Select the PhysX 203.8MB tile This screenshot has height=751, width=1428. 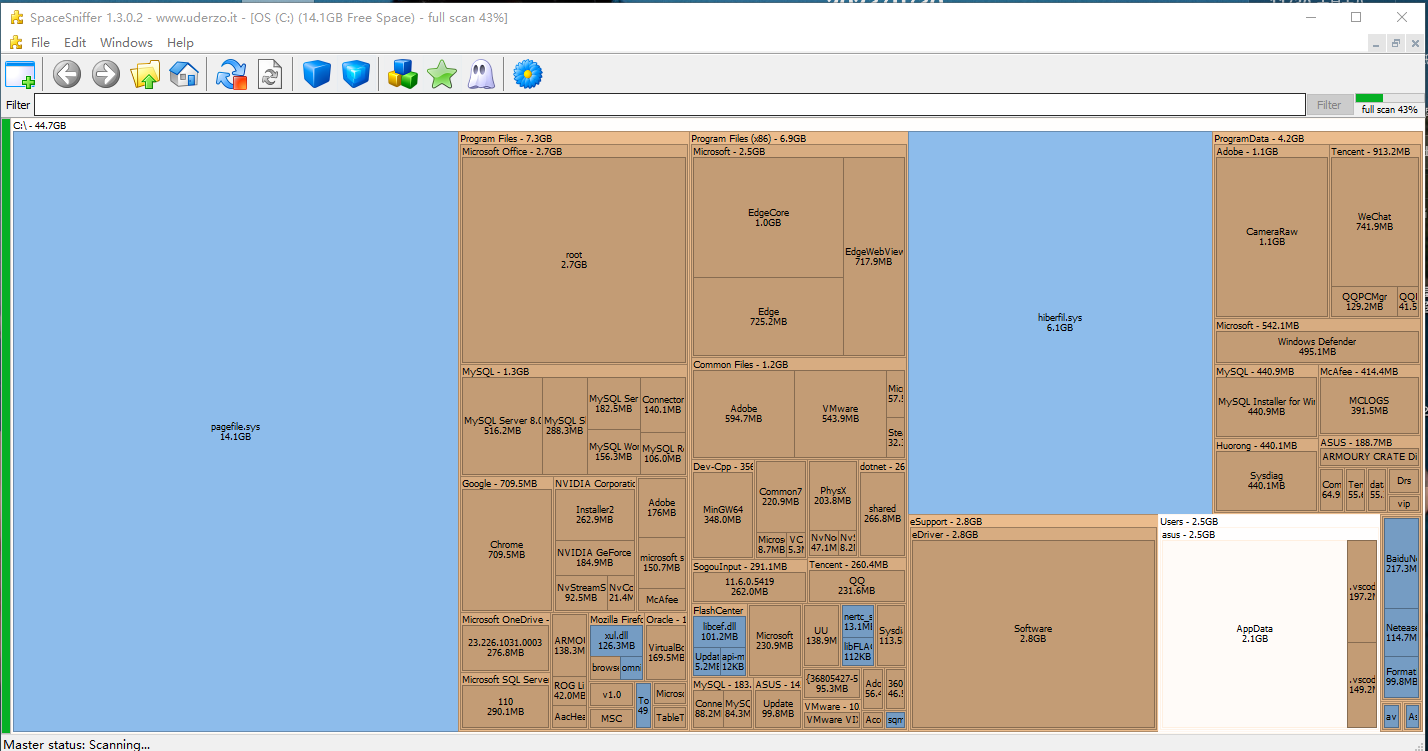coord(832,495)
